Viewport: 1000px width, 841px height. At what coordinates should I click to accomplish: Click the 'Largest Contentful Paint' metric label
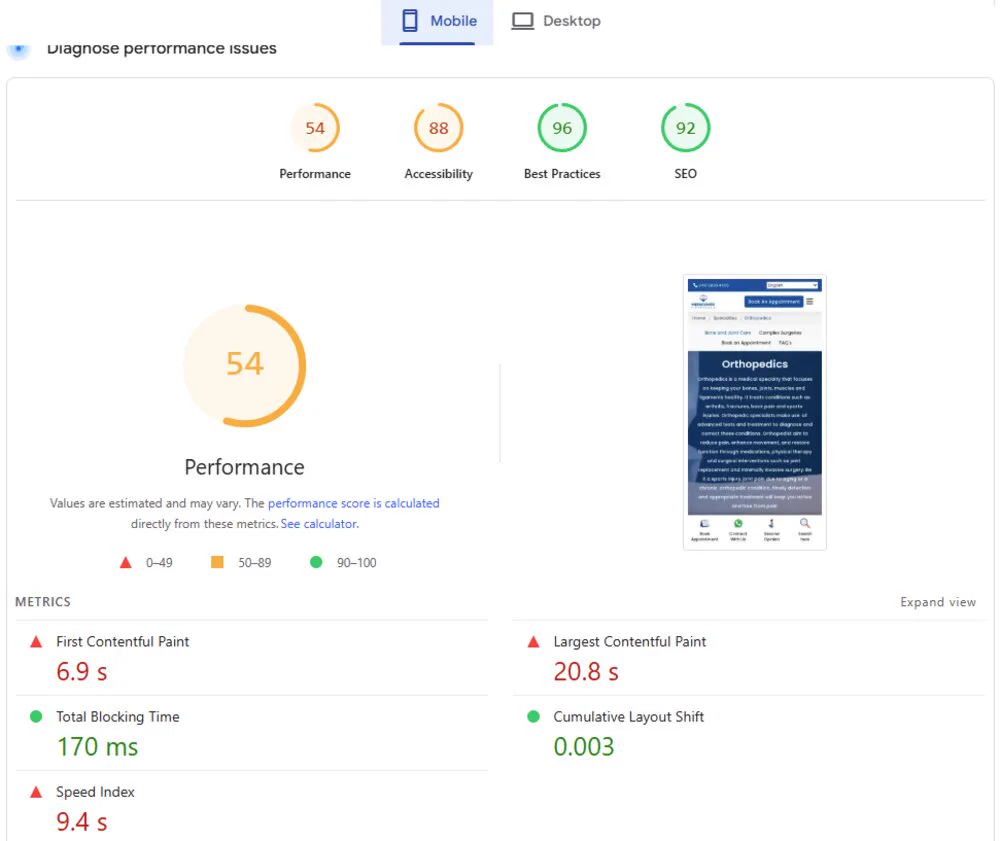point(629,641)
